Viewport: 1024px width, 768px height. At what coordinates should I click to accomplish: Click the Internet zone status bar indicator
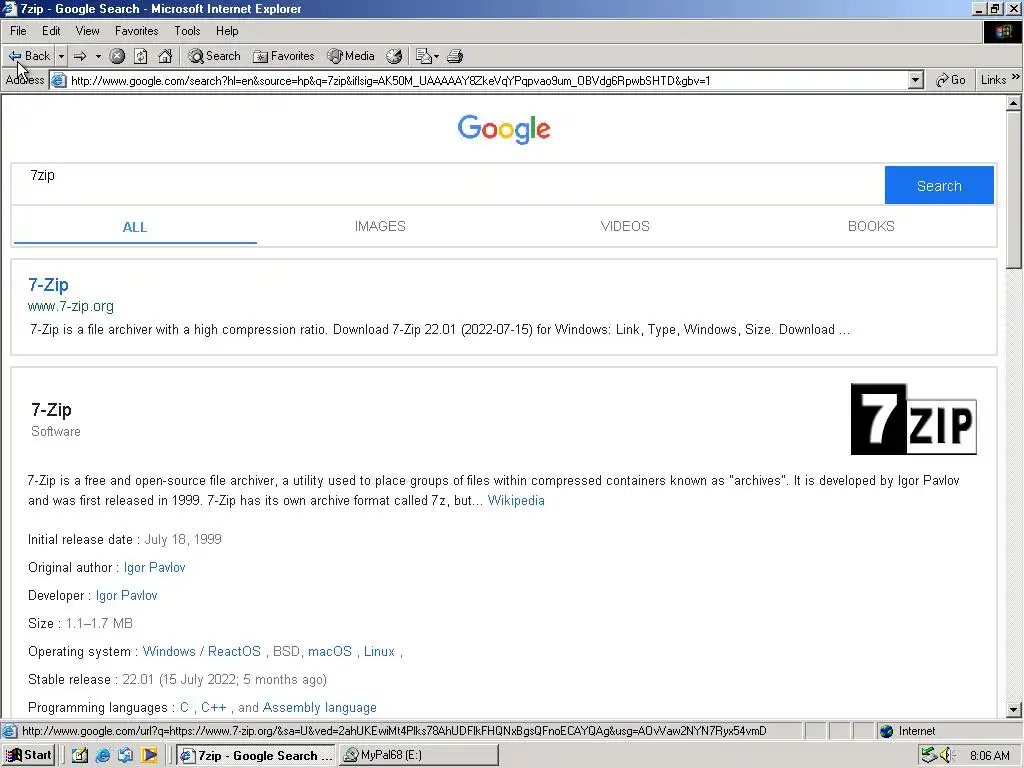click(908, 731)
